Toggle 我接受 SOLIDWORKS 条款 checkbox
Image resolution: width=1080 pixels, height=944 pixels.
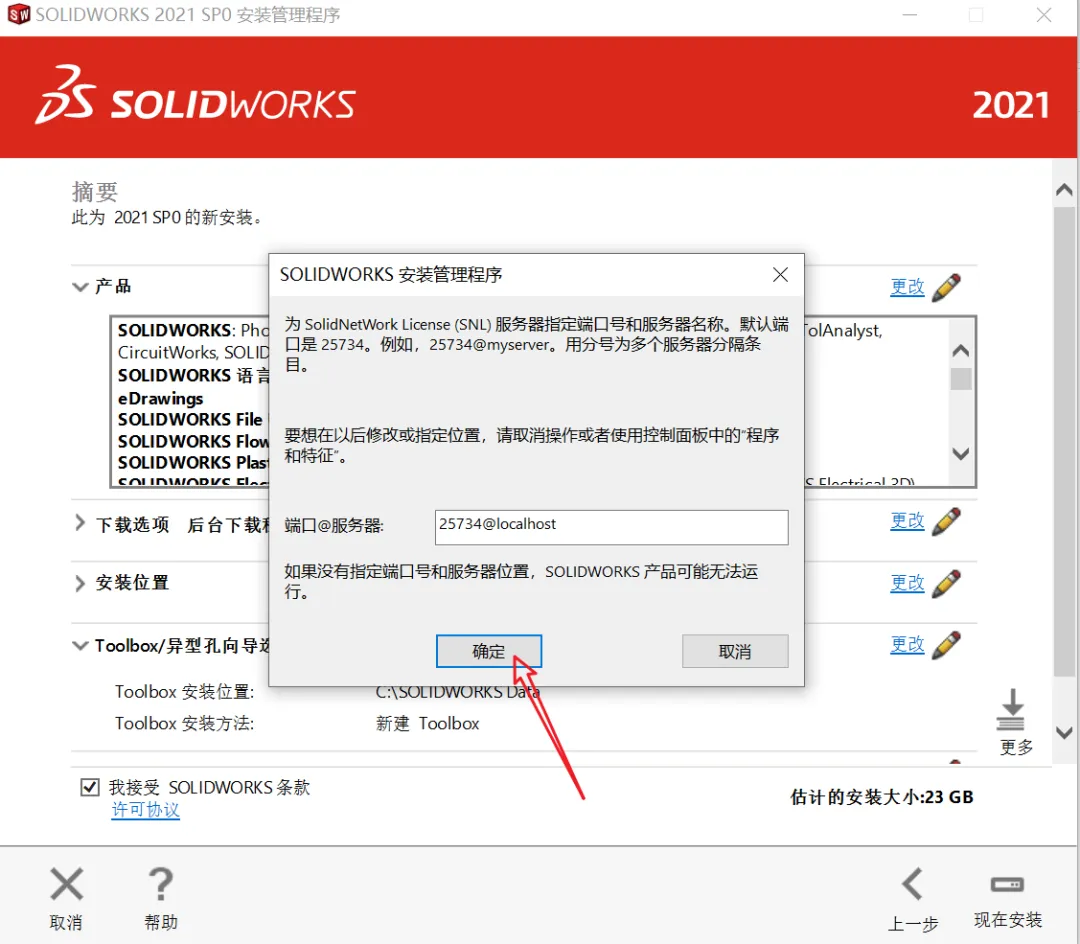[x=90, y=787]
